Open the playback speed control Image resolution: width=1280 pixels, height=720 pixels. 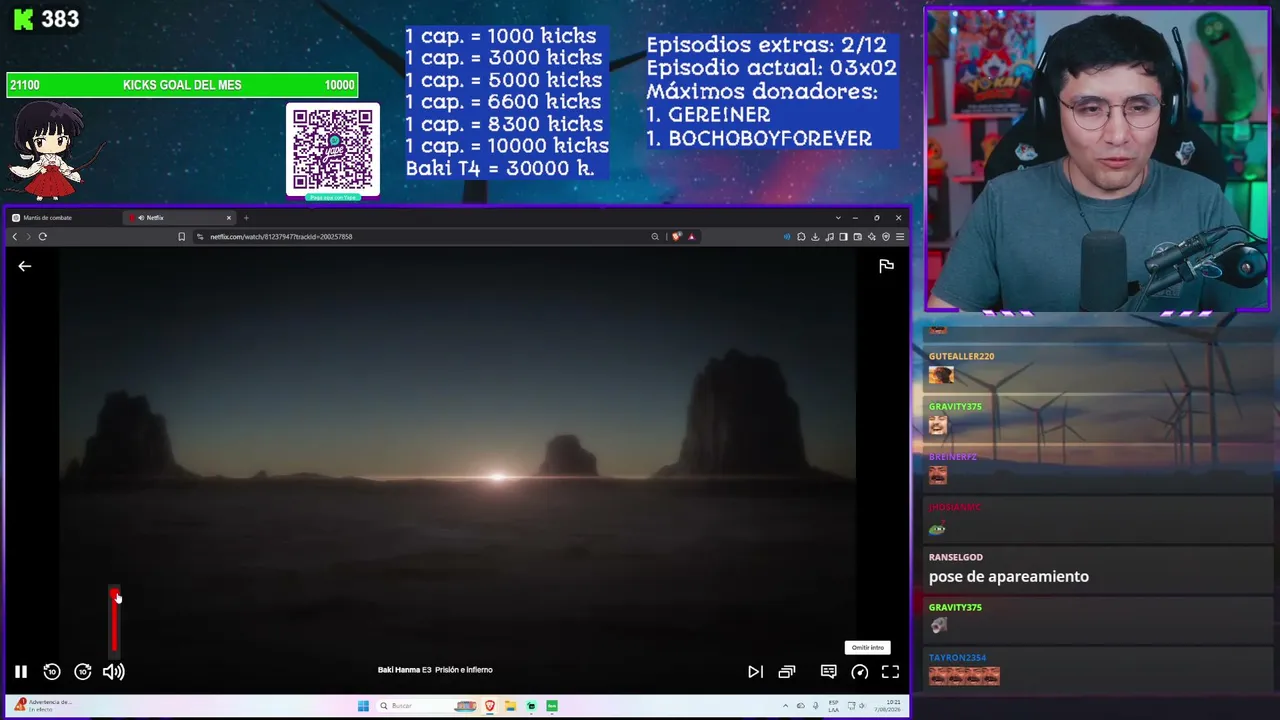coord(859,672)
